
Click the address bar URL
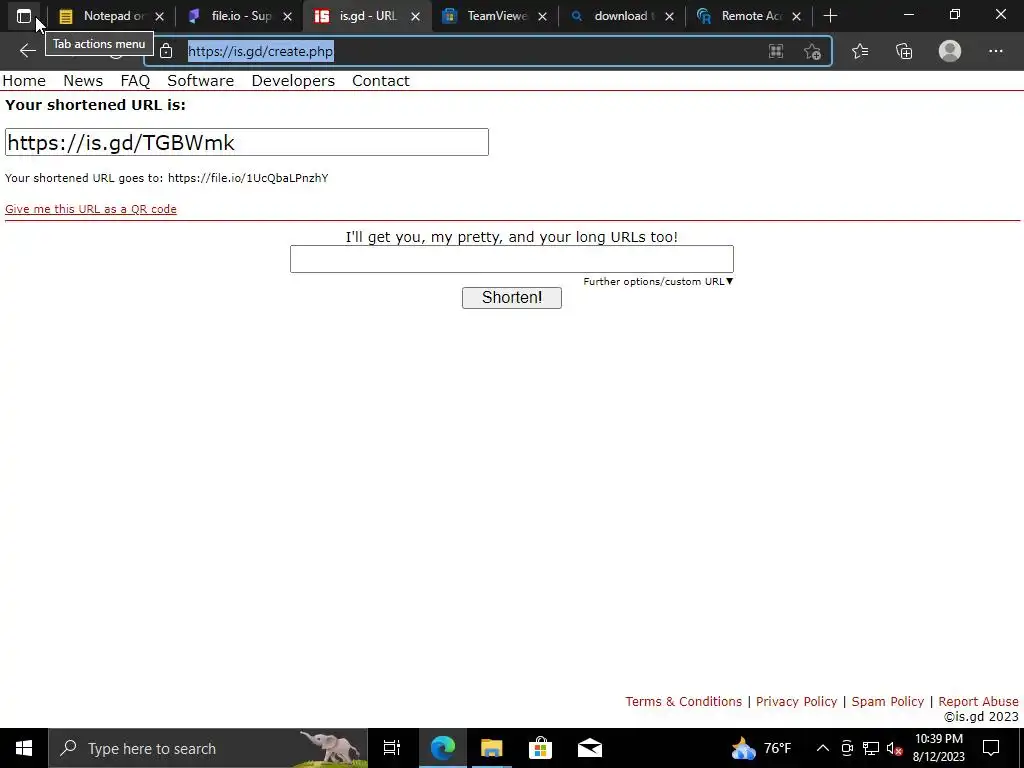coord(261,51)
